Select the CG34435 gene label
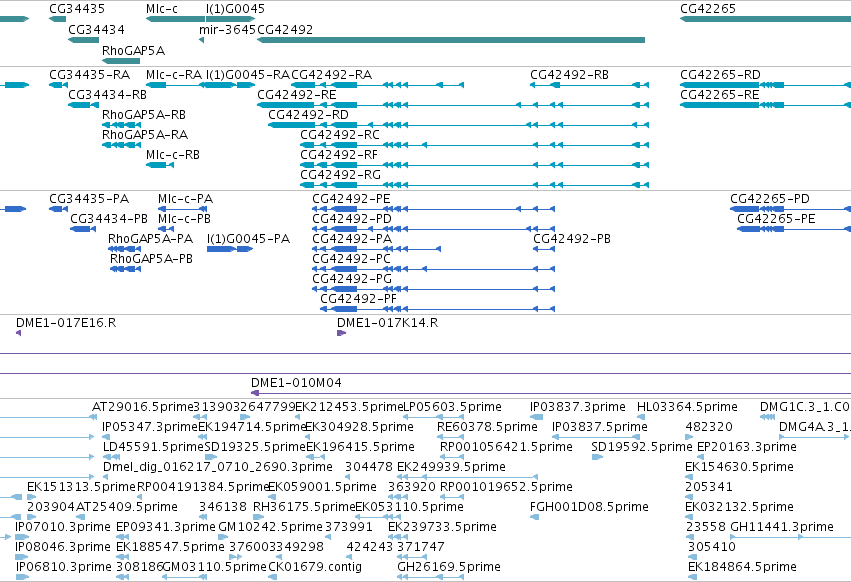This screenshot has width=851, height=582. [x=77, y=9]
